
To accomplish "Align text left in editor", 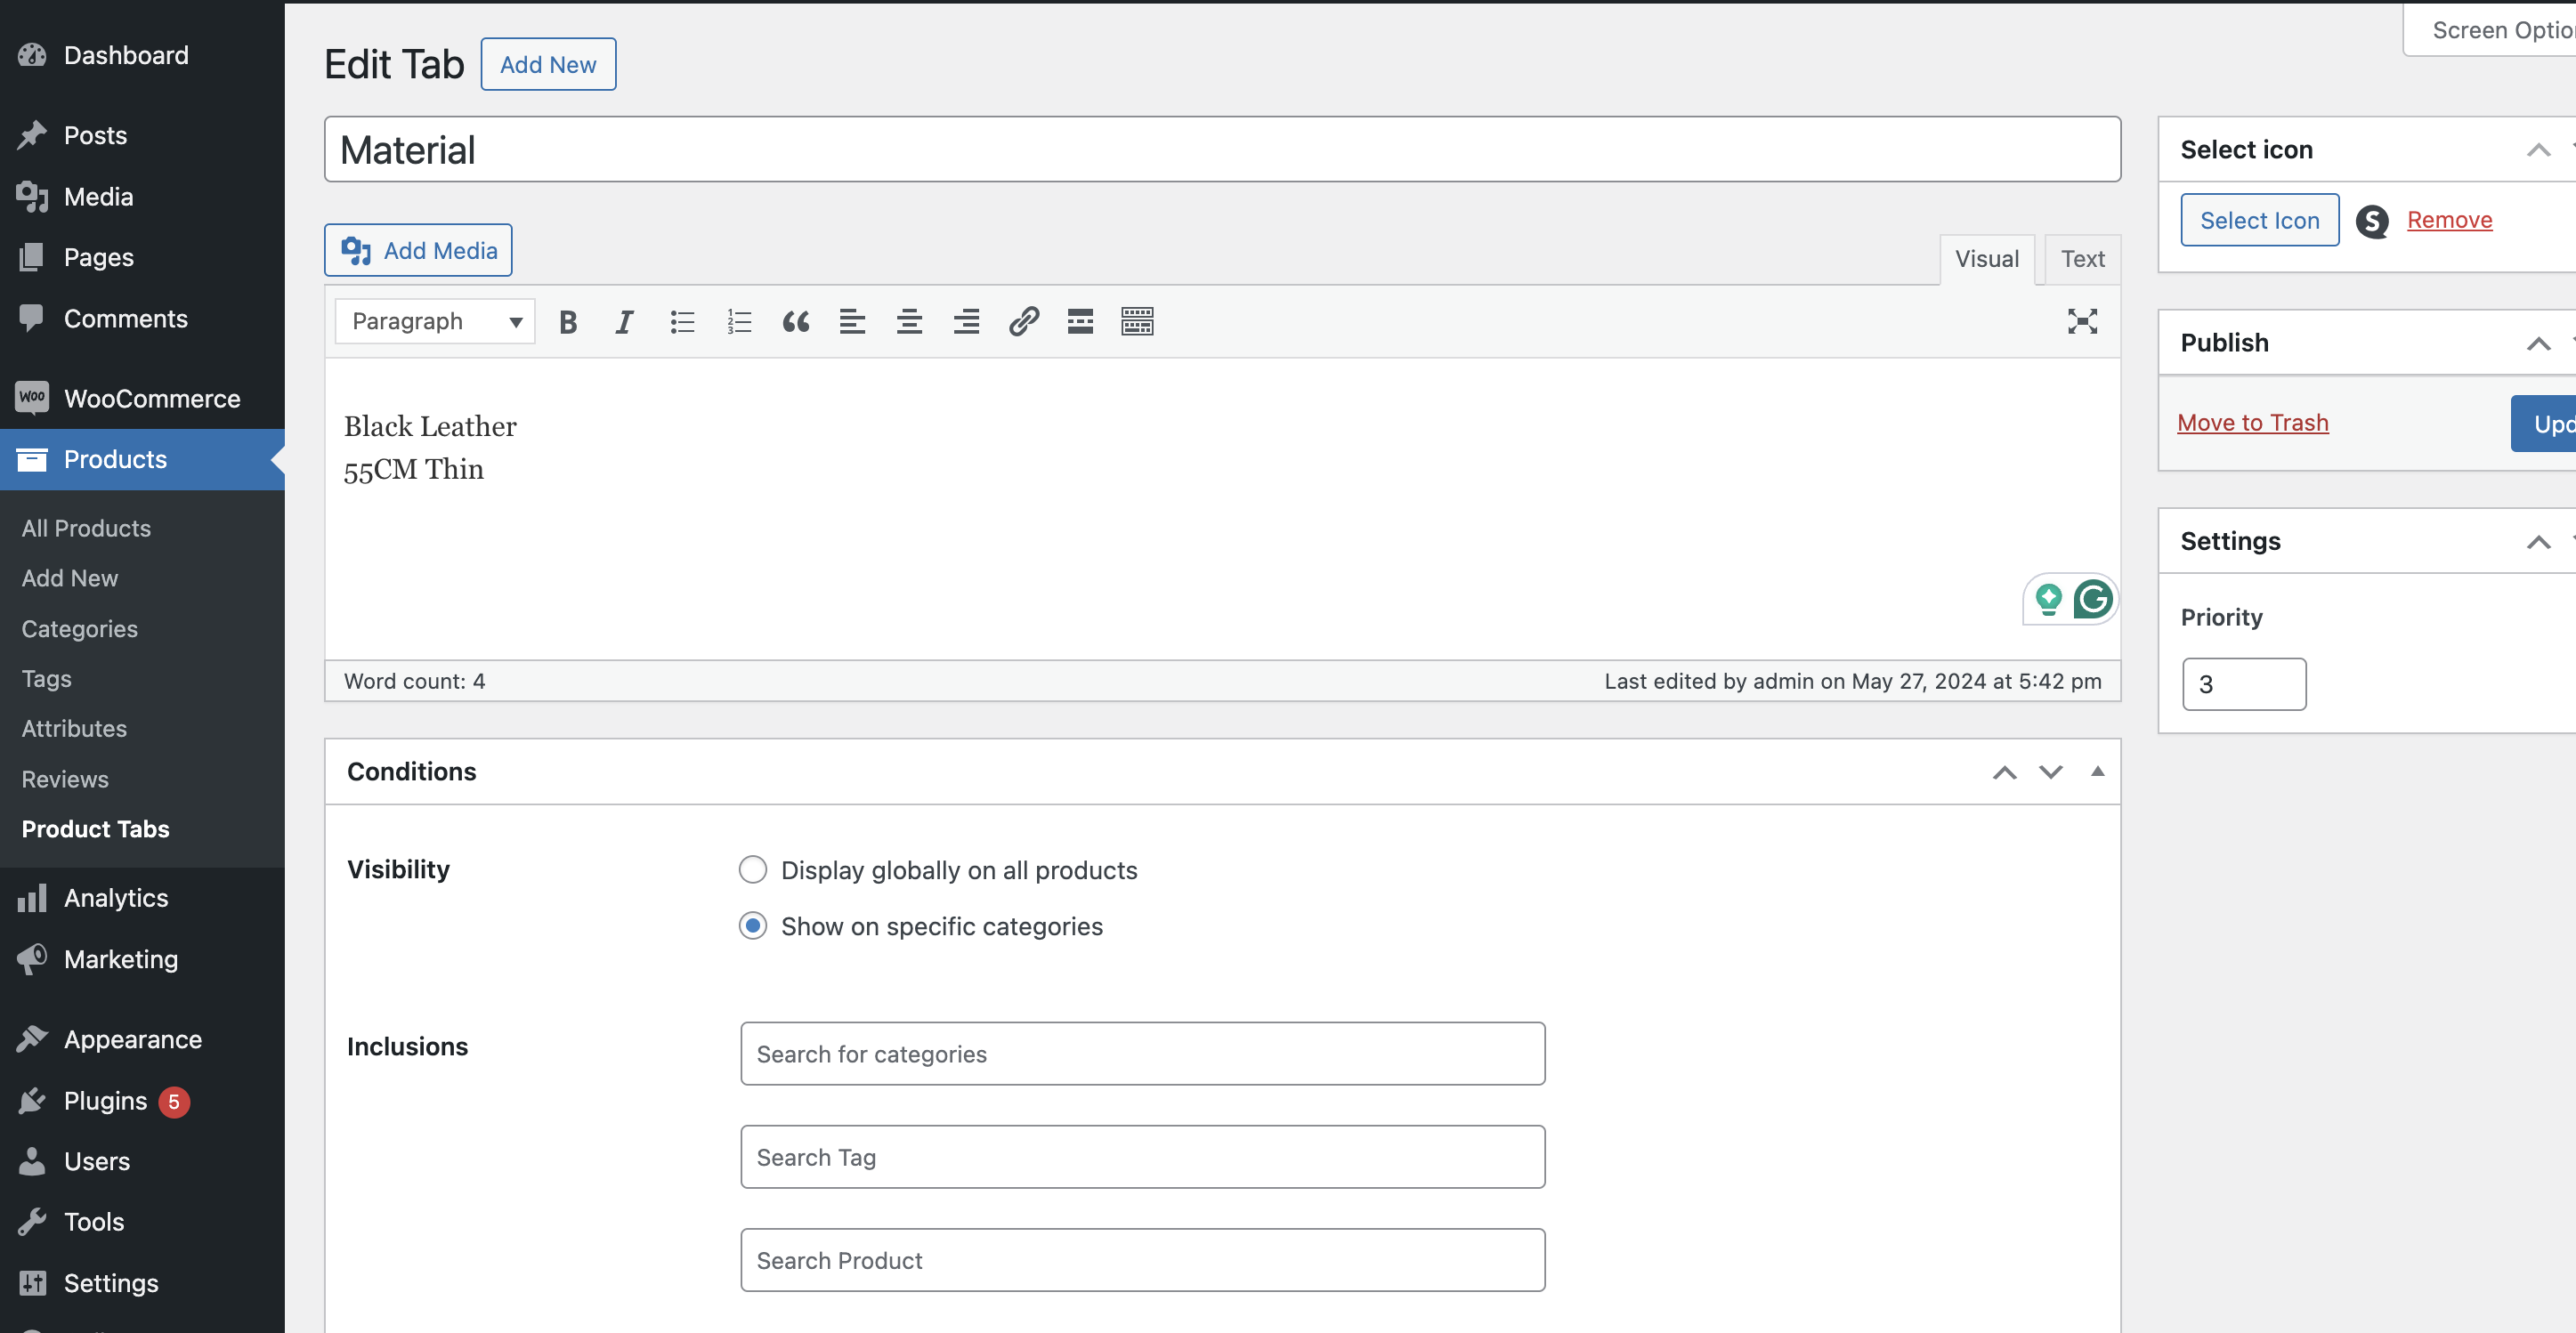I will click(x=852, y=322).
